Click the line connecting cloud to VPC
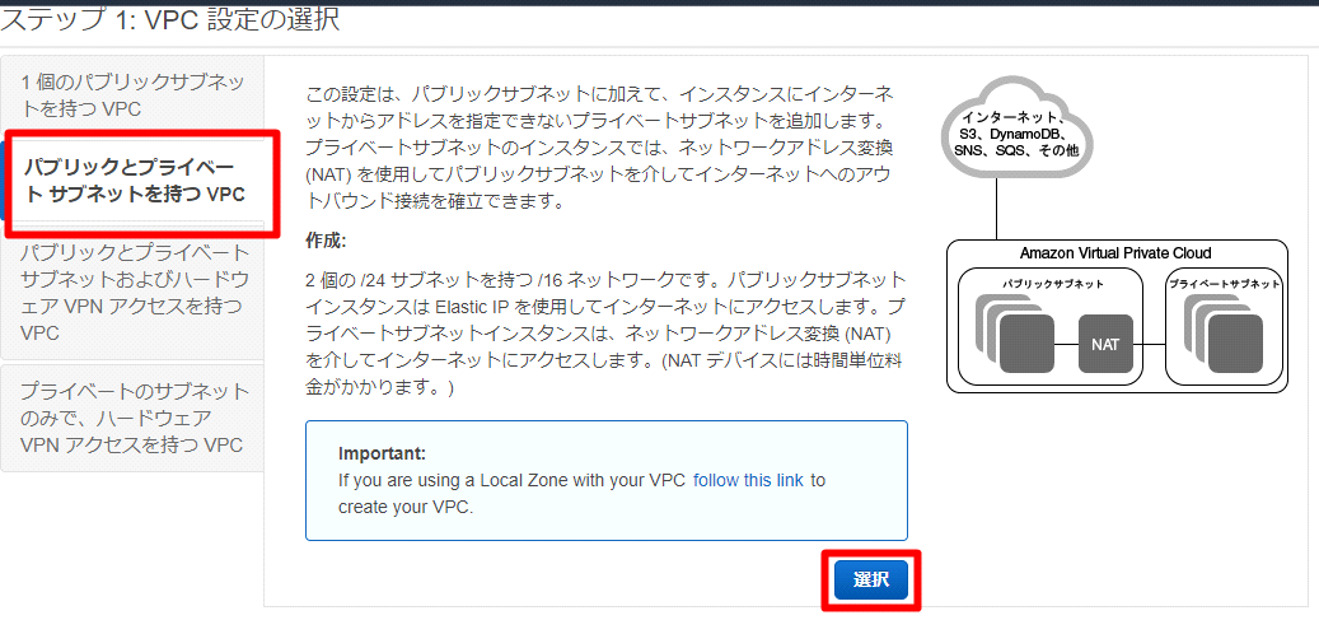The image size is (1319, 620). click(x=997, y=209)
